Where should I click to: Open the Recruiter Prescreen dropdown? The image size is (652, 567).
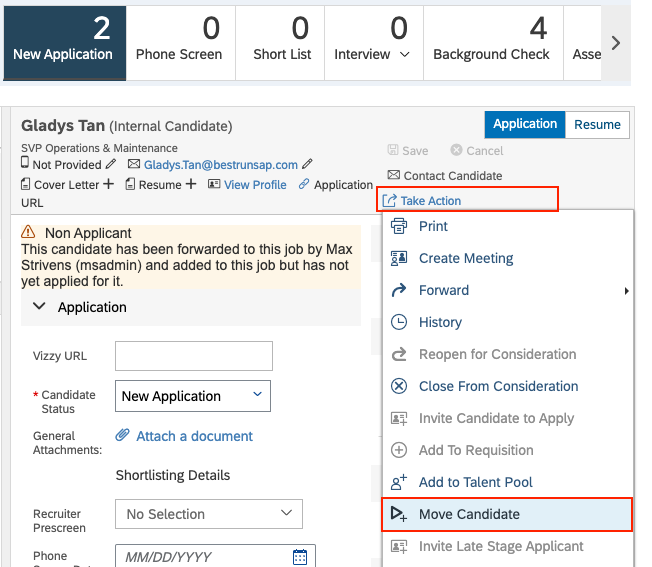209,514
